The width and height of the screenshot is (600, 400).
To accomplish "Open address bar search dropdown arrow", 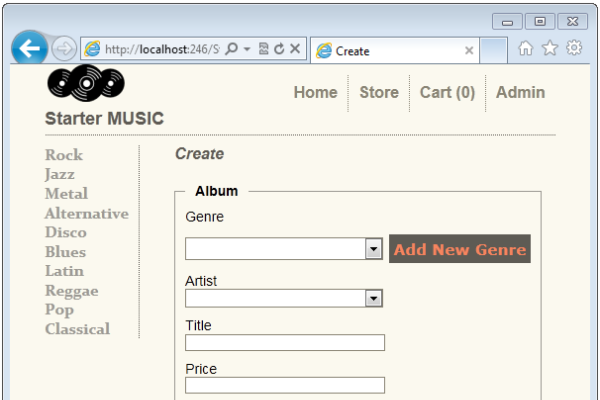I will (246, 49).
